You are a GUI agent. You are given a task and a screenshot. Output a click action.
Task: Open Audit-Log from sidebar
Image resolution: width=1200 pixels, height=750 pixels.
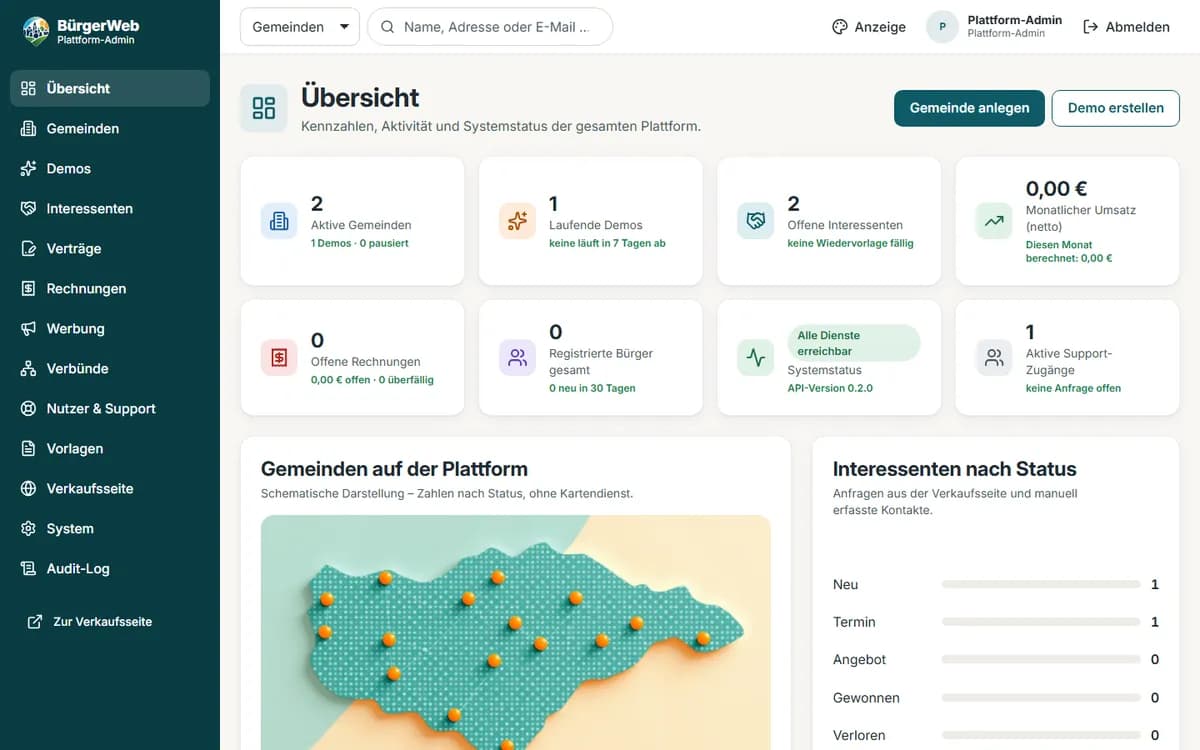point(110,568)
